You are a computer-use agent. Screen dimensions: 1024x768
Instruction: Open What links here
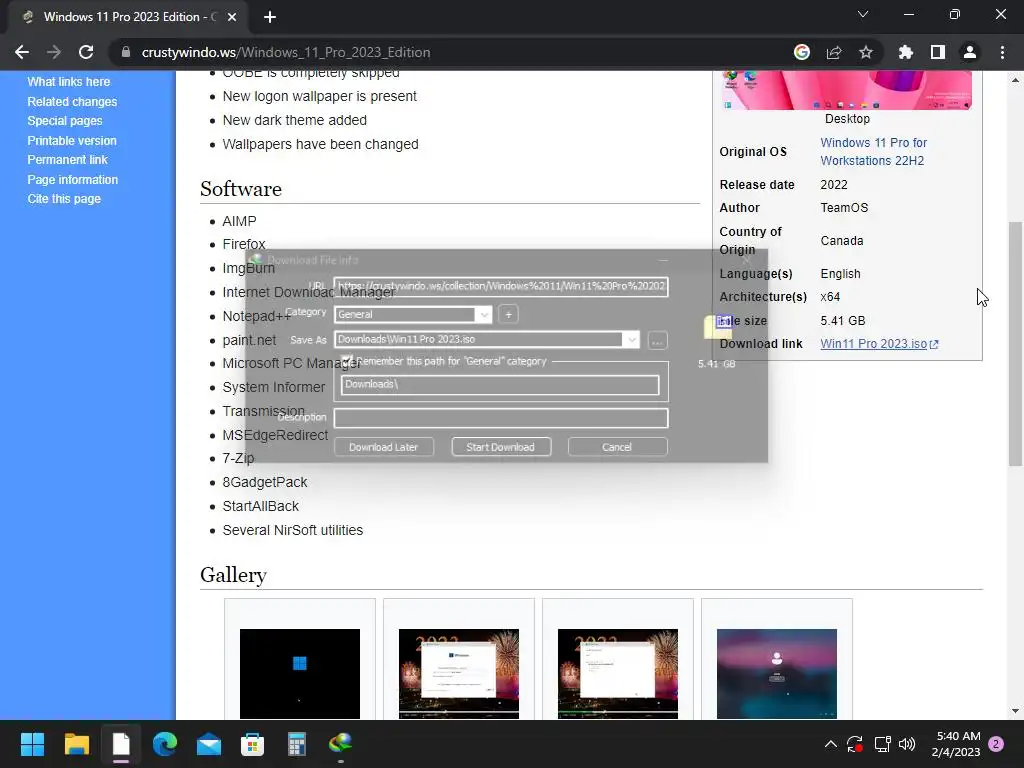point(69,82)
